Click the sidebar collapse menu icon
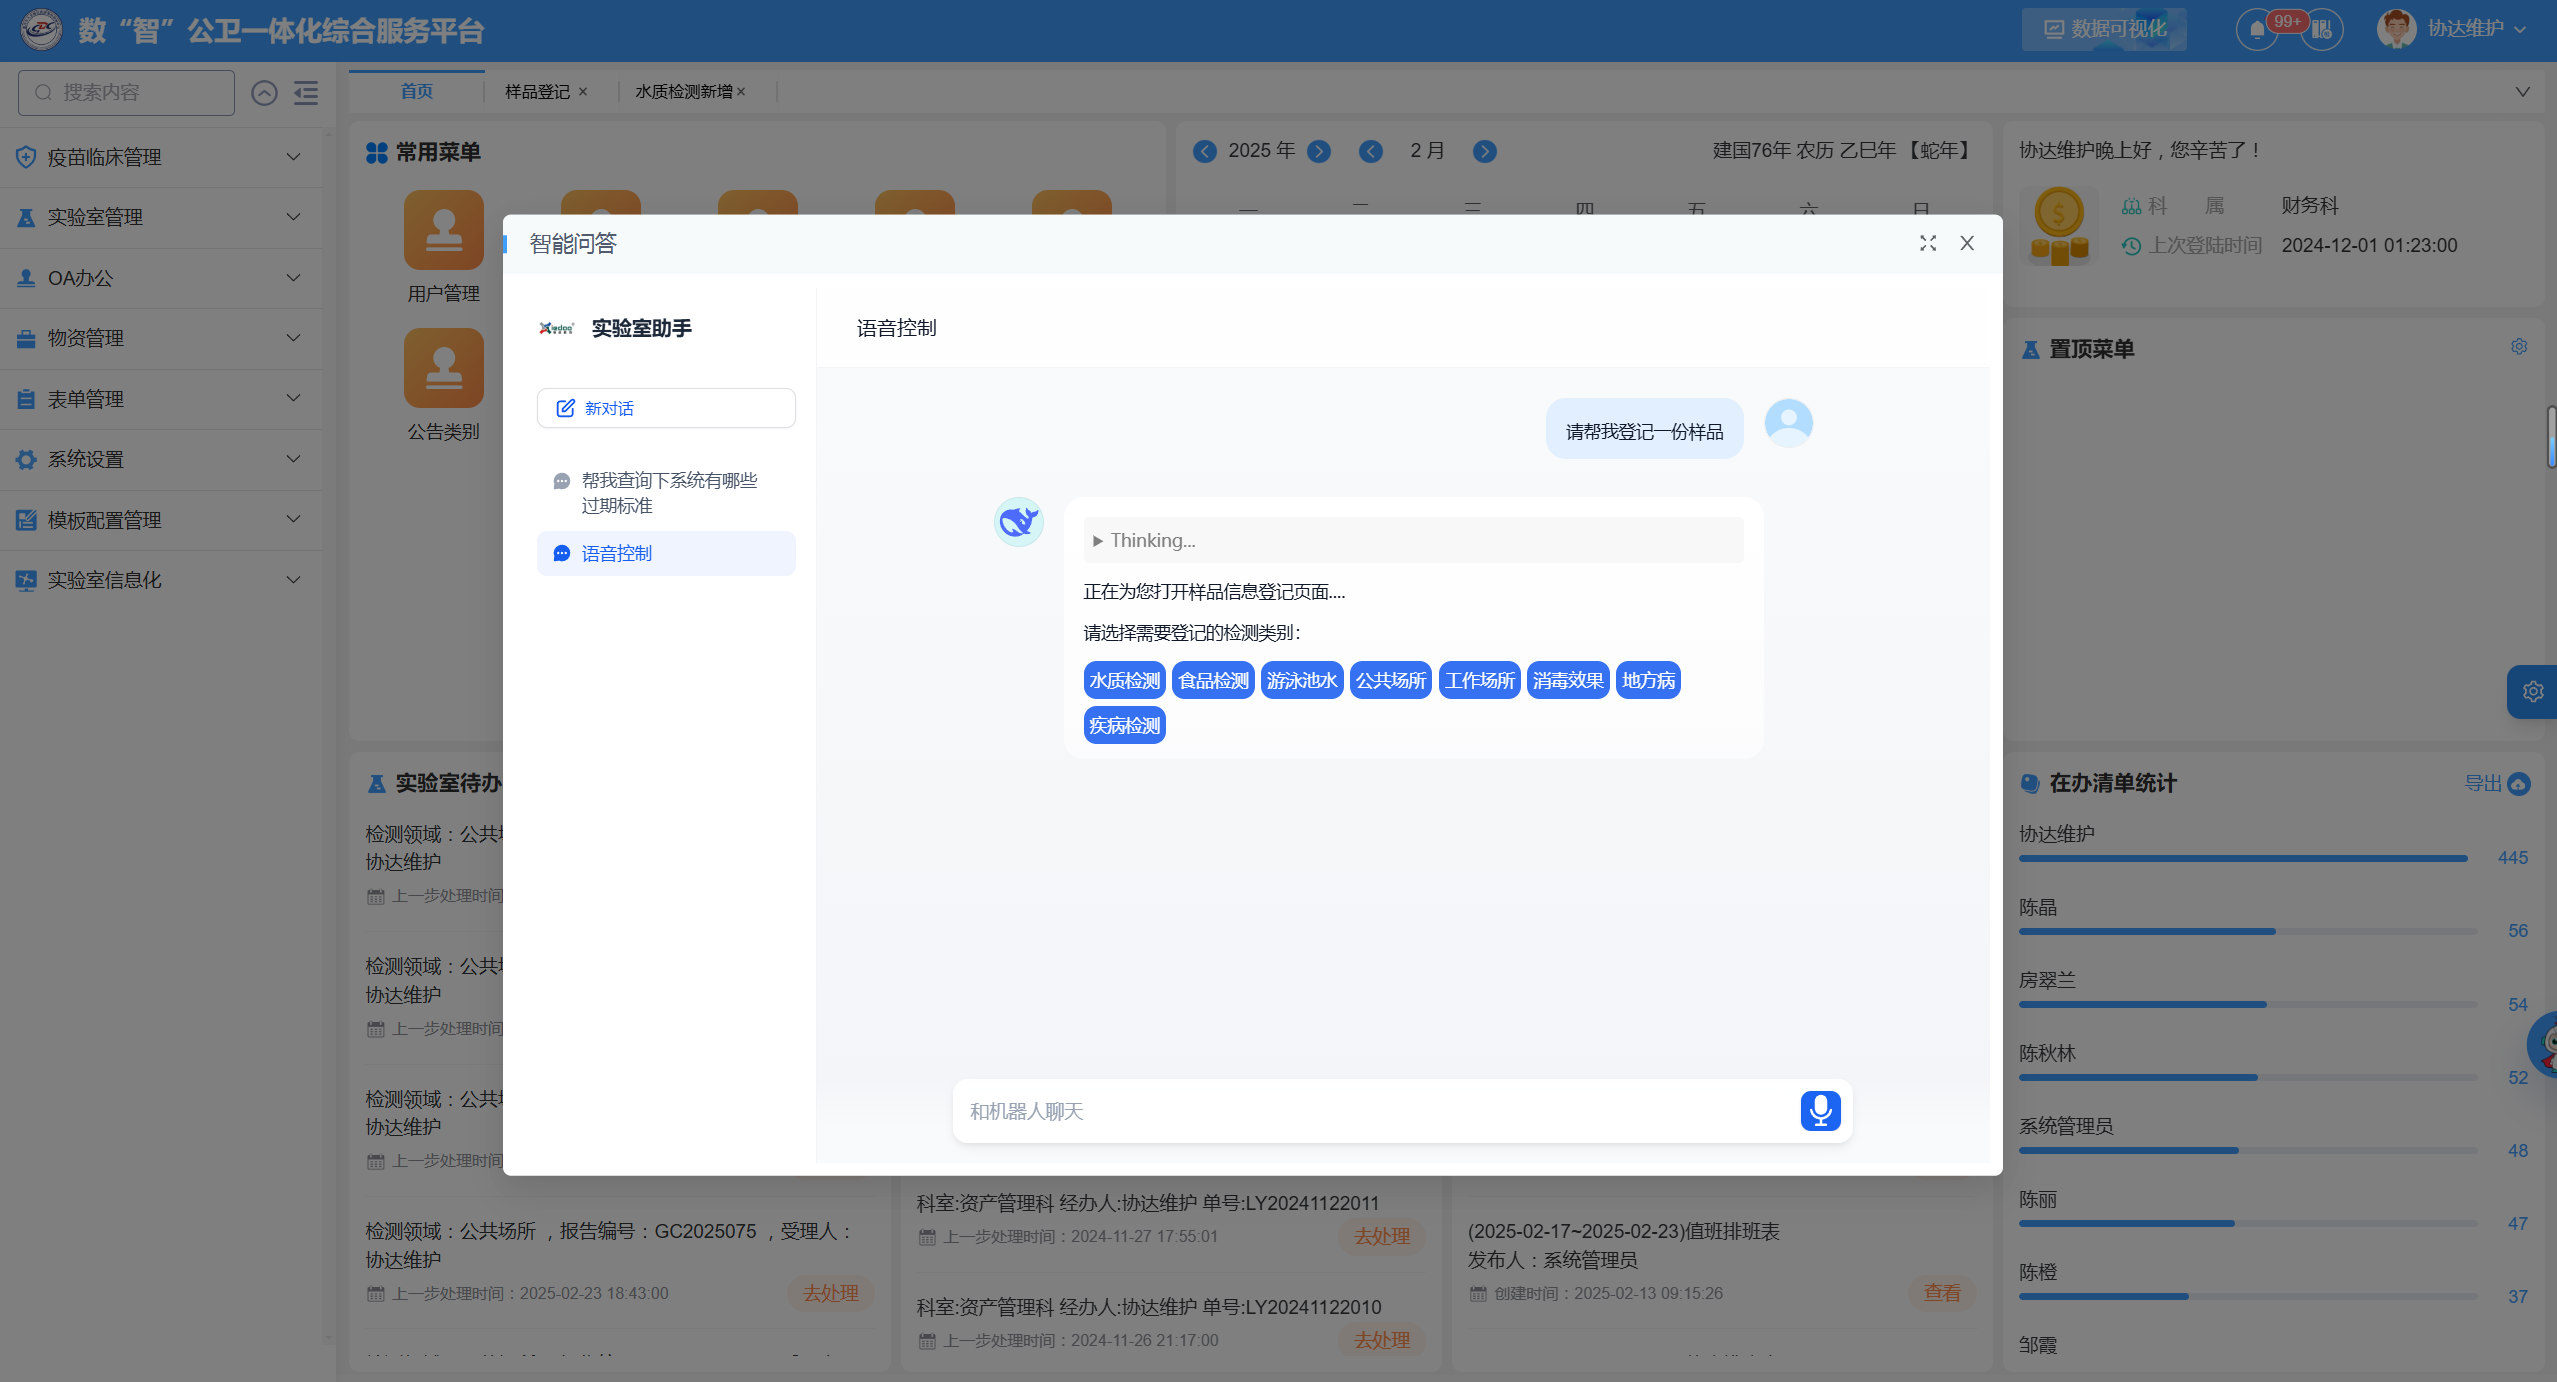2557x1382 pixels. click(x=306, y=93)
